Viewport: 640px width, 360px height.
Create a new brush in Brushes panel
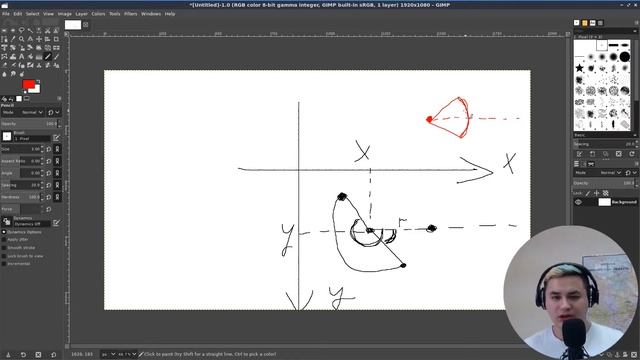click(592, 154)
